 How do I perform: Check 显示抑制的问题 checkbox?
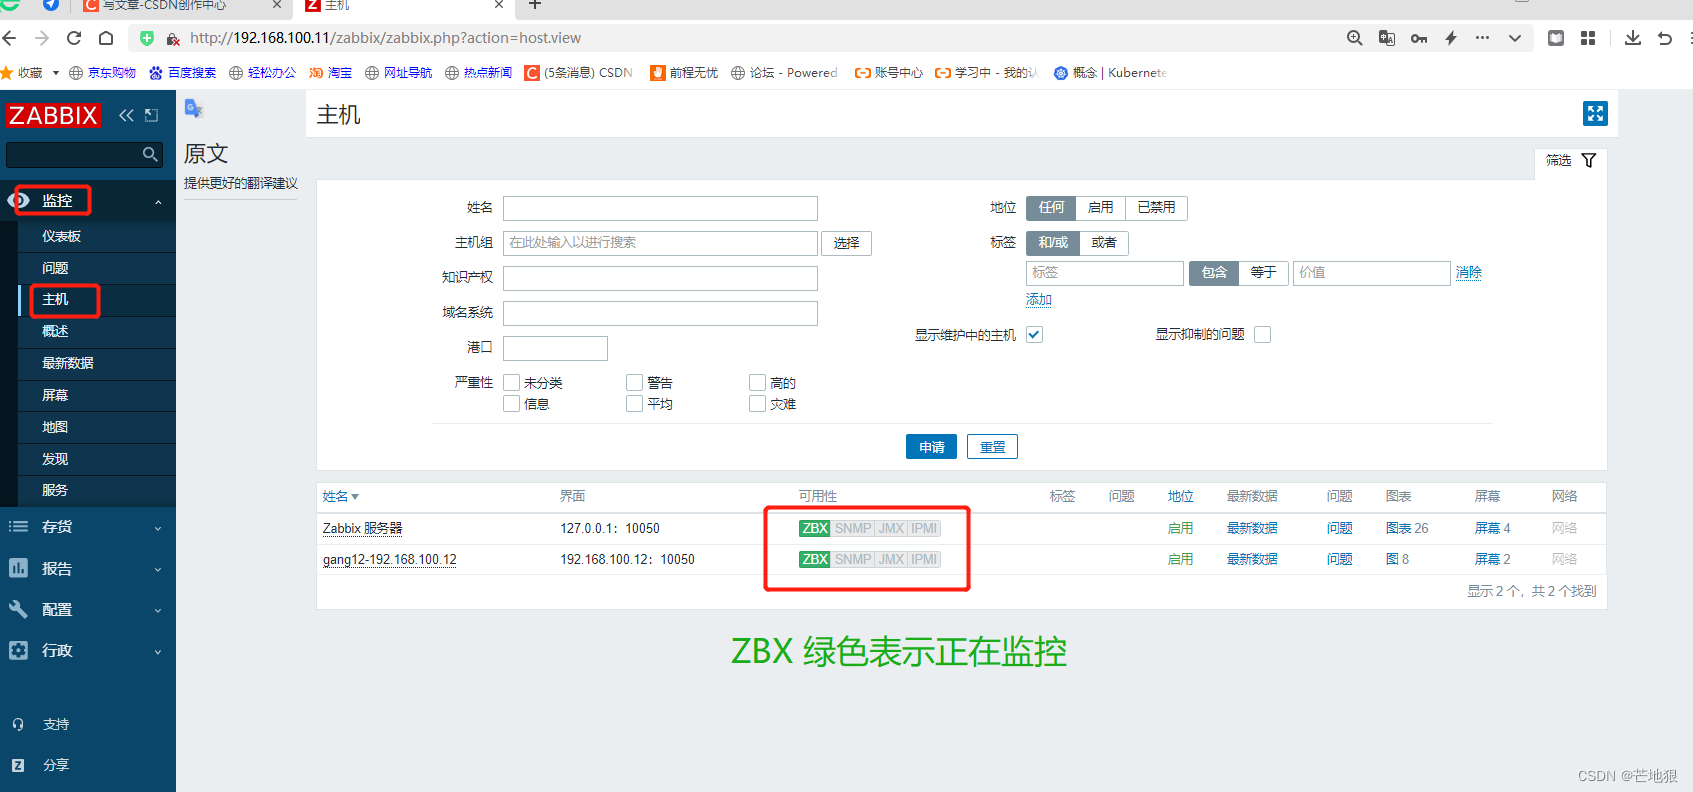coord(1262,334)
